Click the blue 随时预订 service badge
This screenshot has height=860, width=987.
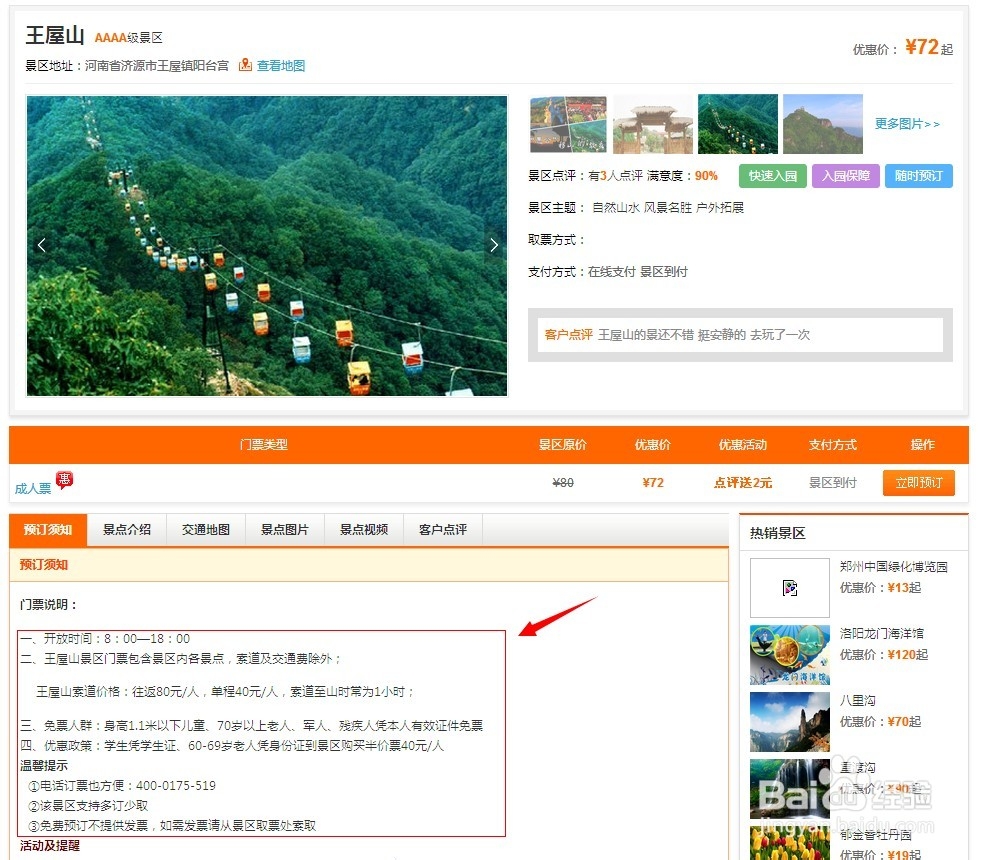(918, 175)
